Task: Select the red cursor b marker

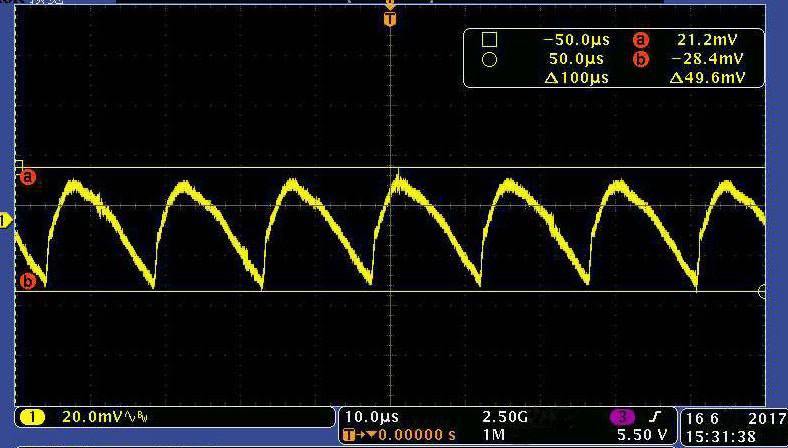Action: (28, 282)
